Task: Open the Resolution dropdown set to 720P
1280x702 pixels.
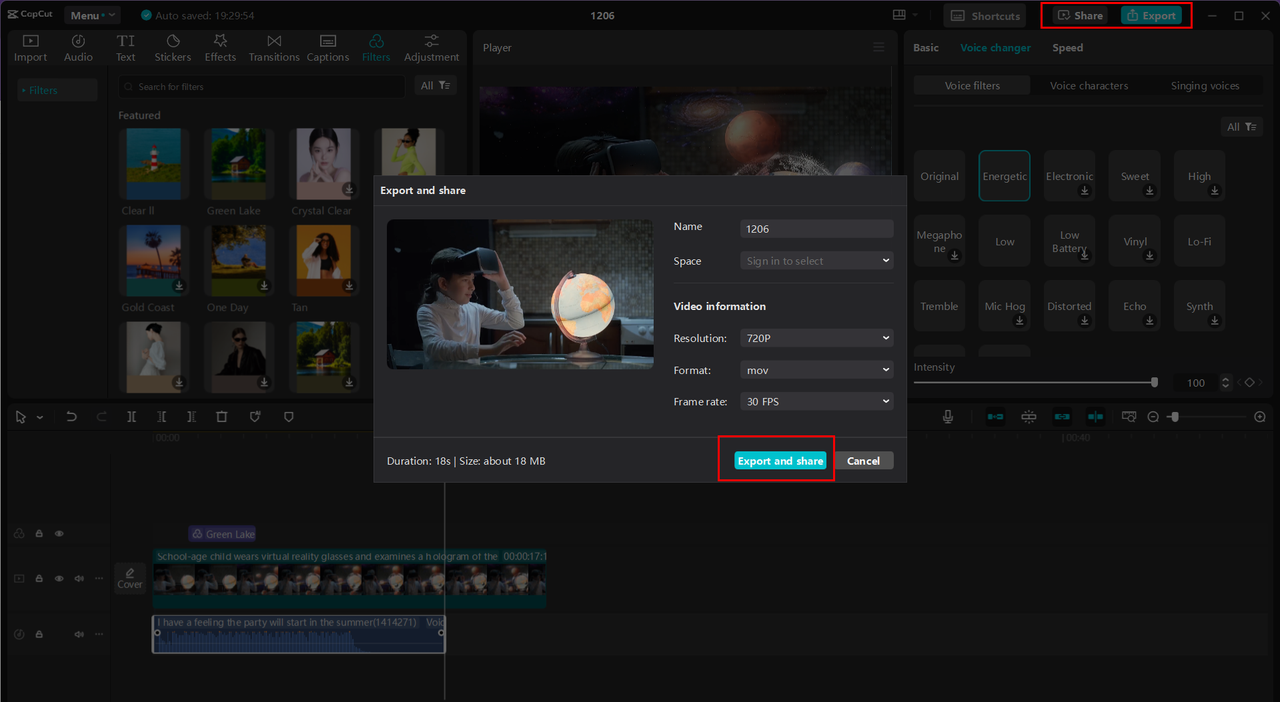Action: [x=816, y=338]
